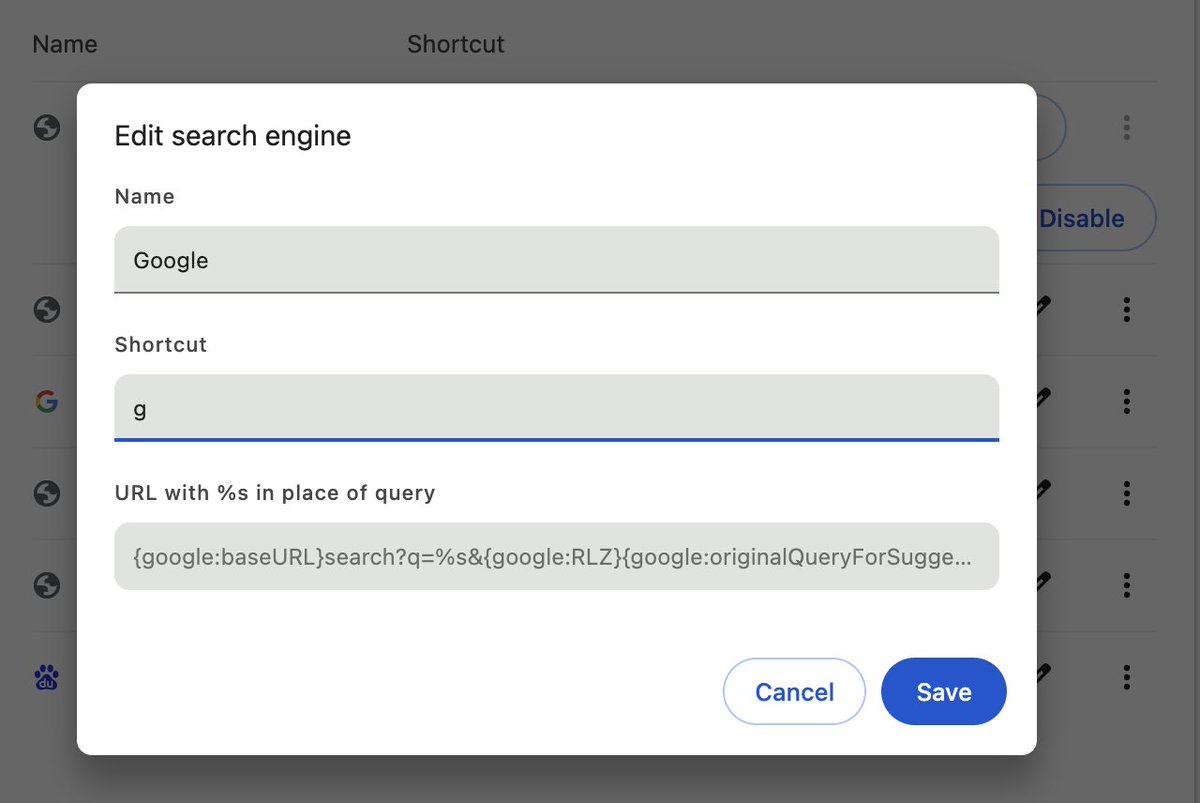
Task: Click the colorful Google "G" icon in the list
Action: (x=46, y=402)
